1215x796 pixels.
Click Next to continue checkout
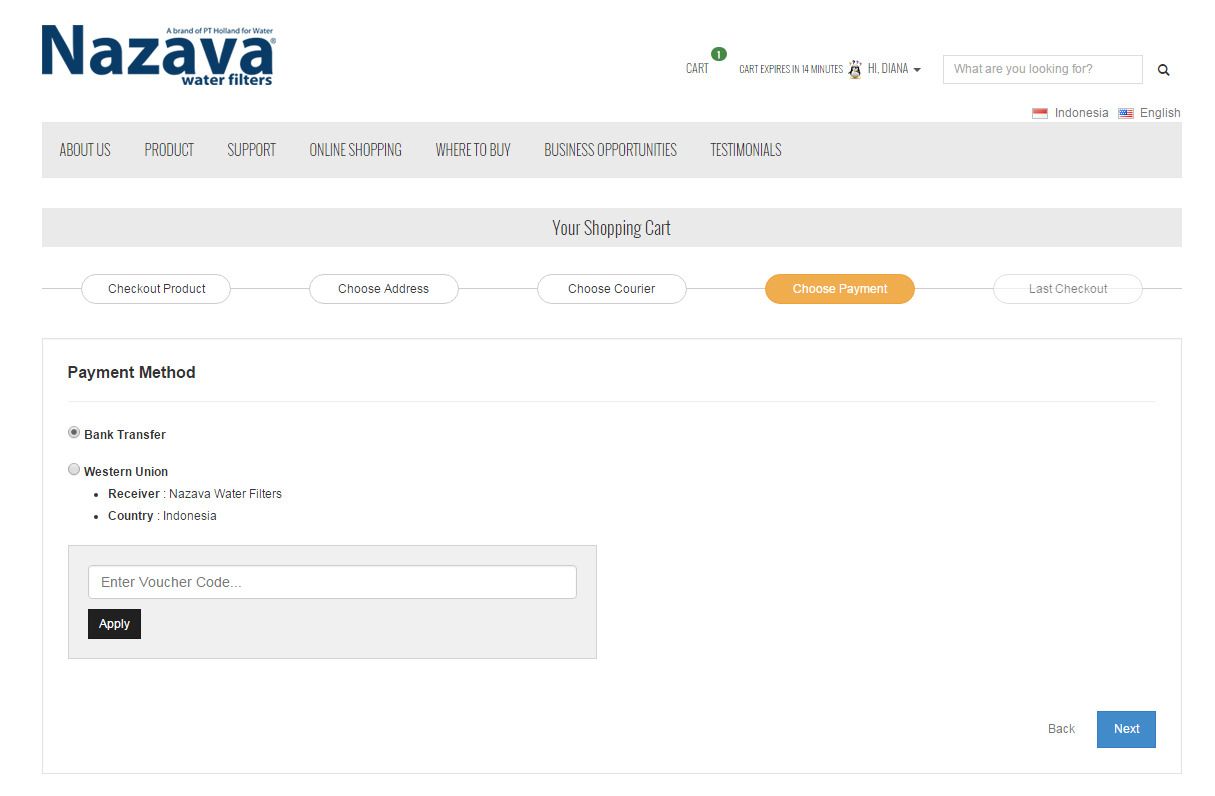click(x=1126, y=729)
